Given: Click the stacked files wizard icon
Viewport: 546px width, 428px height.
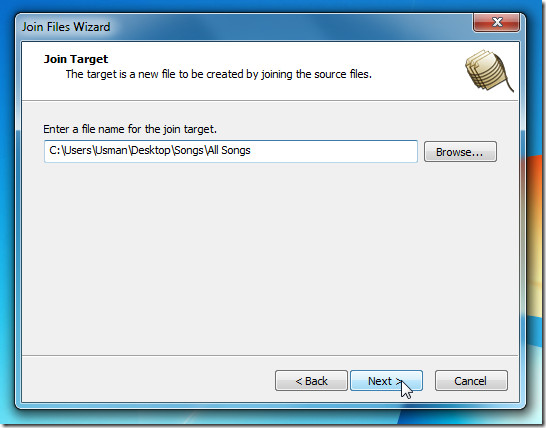Looking at the screenshot, I should [x=489, y=71].
